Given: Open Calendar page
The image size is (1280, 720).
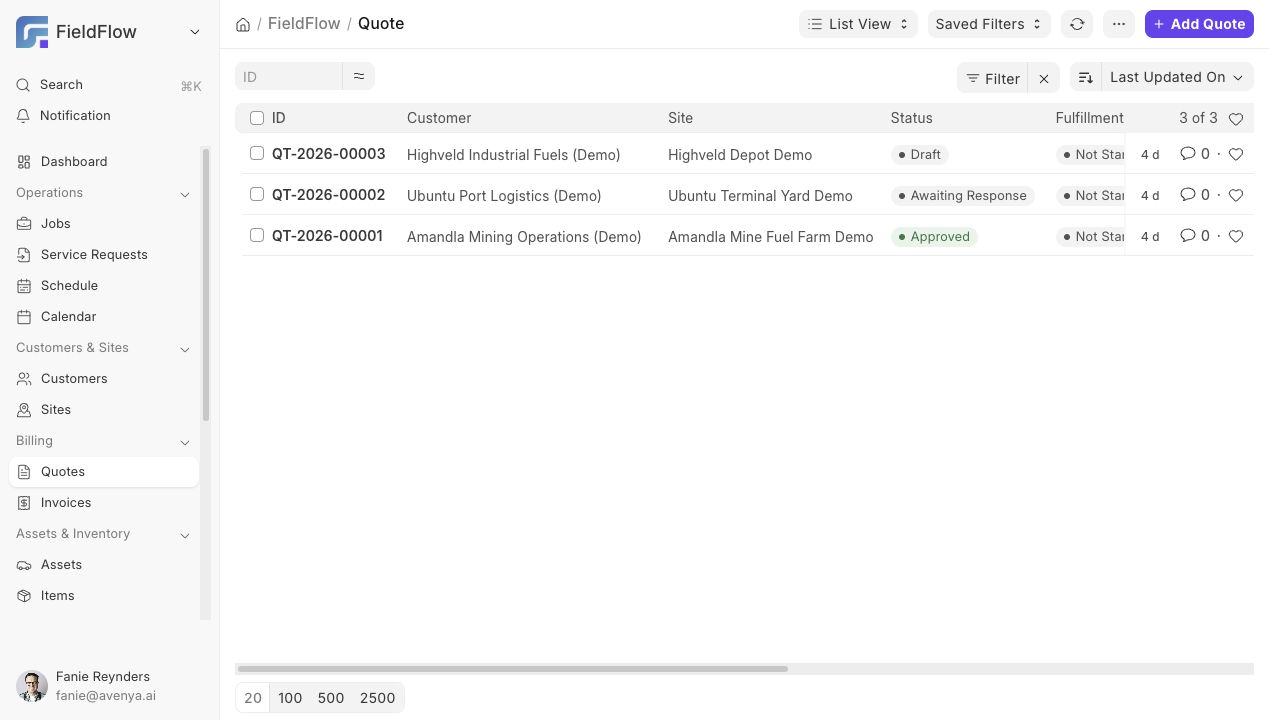Looking at the screenshot, I should tap(104, 317).
